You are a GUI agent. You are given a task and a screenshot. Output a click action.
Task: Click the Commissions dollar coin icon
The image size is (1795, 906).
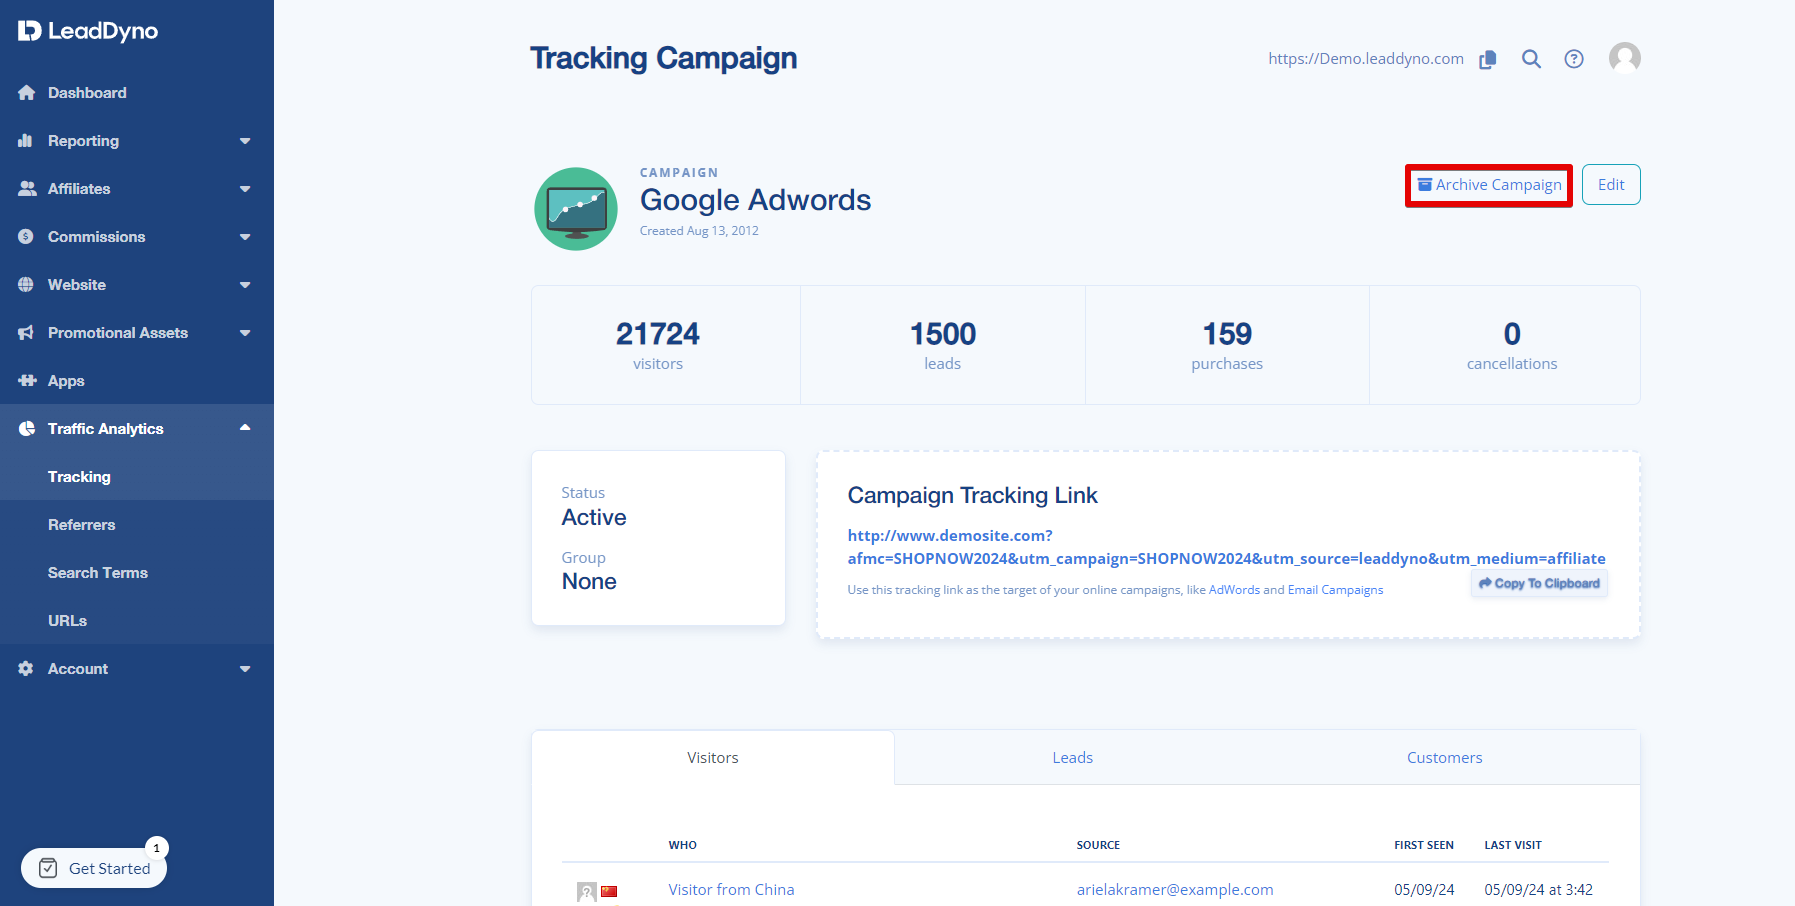point(26,237)
